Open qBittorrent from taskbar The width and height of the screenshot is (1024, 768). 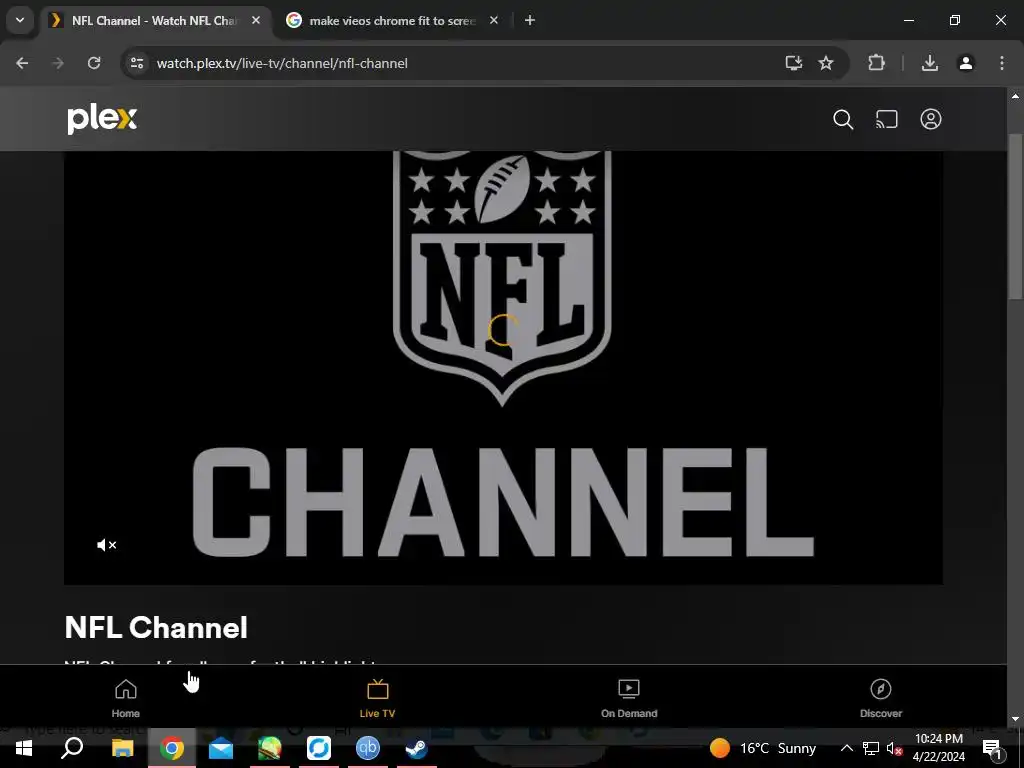[368, 748]
